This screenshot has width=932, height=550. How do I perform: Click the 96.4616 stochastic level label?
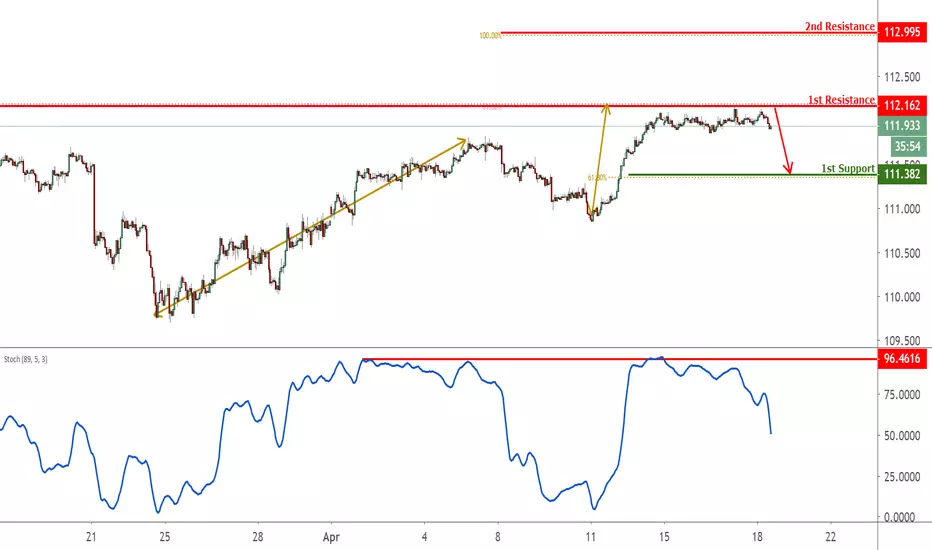tap(902, 359)
